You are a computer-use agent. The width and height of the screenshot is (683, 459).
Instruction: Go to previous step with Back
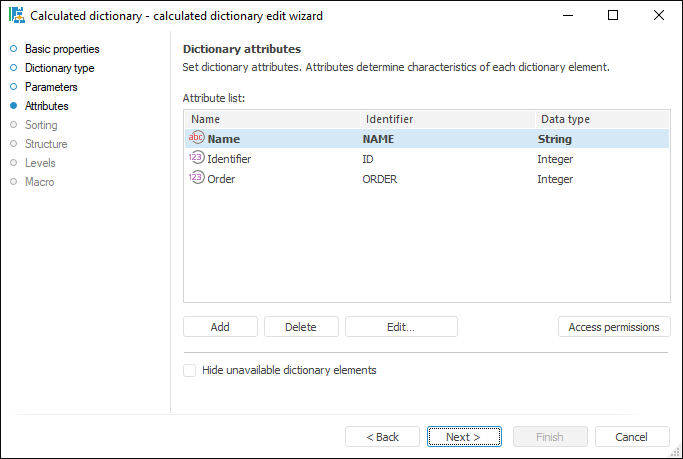pyautogui.click(x=382, y=437)
